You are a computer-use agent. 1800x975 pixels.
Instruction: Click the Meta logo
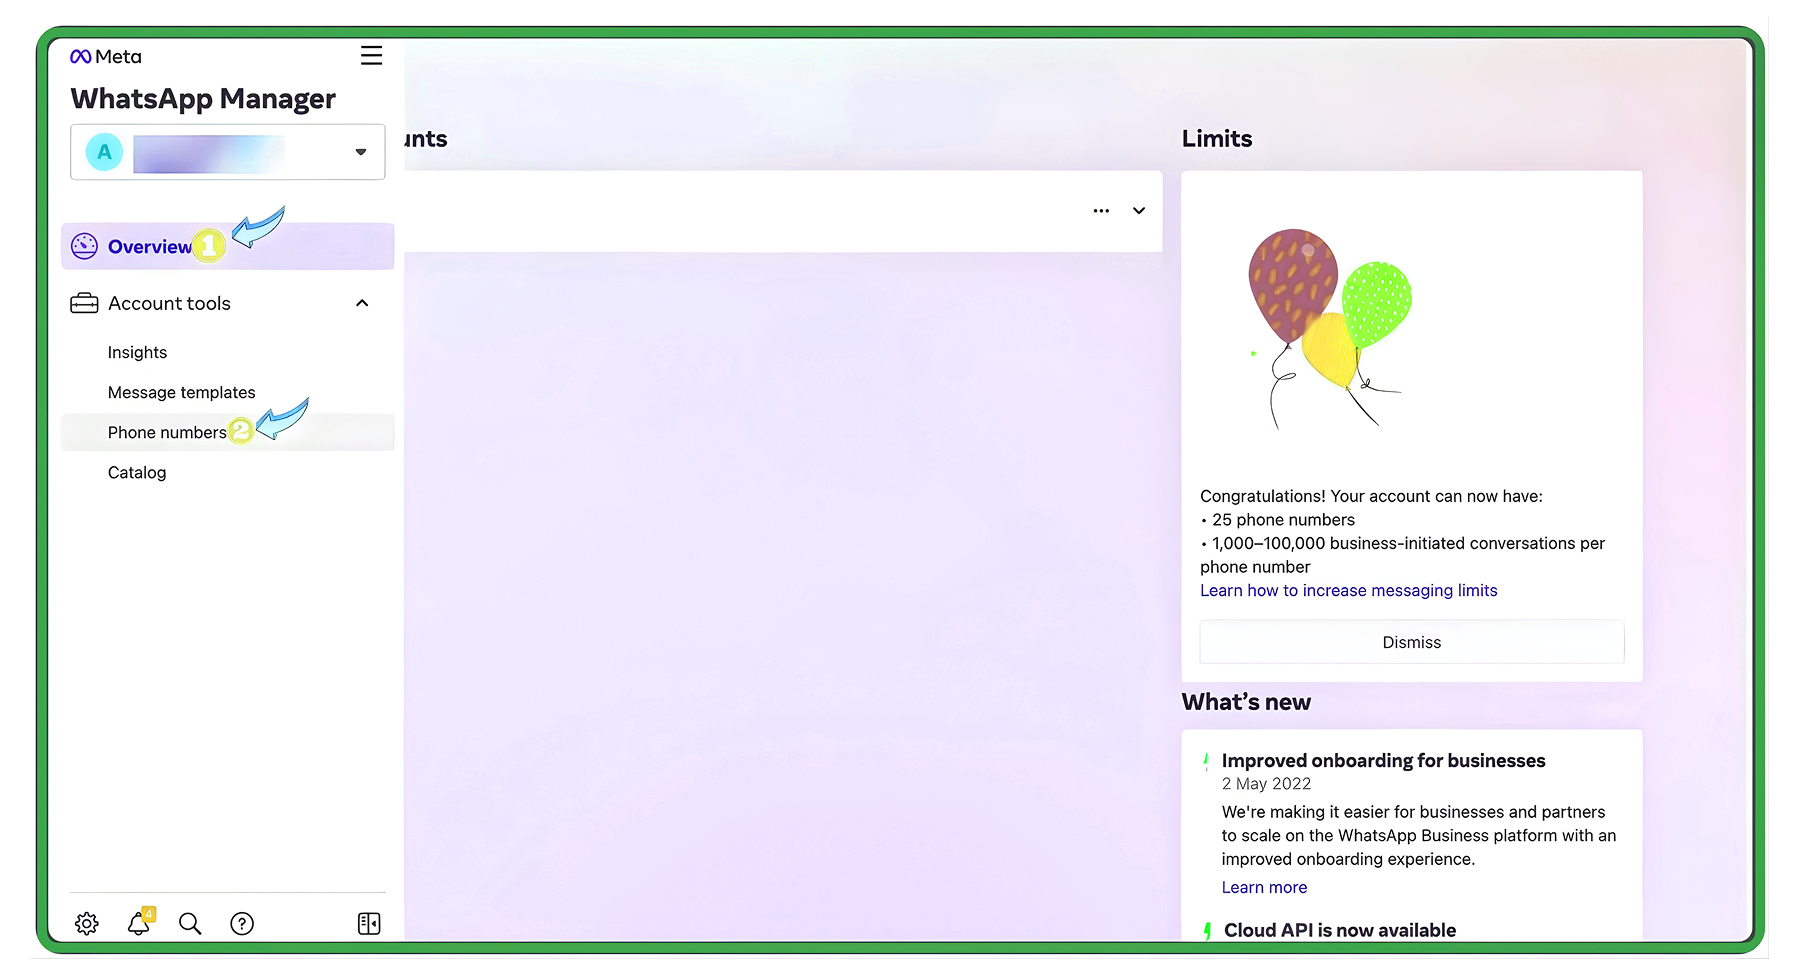(106, 57)
